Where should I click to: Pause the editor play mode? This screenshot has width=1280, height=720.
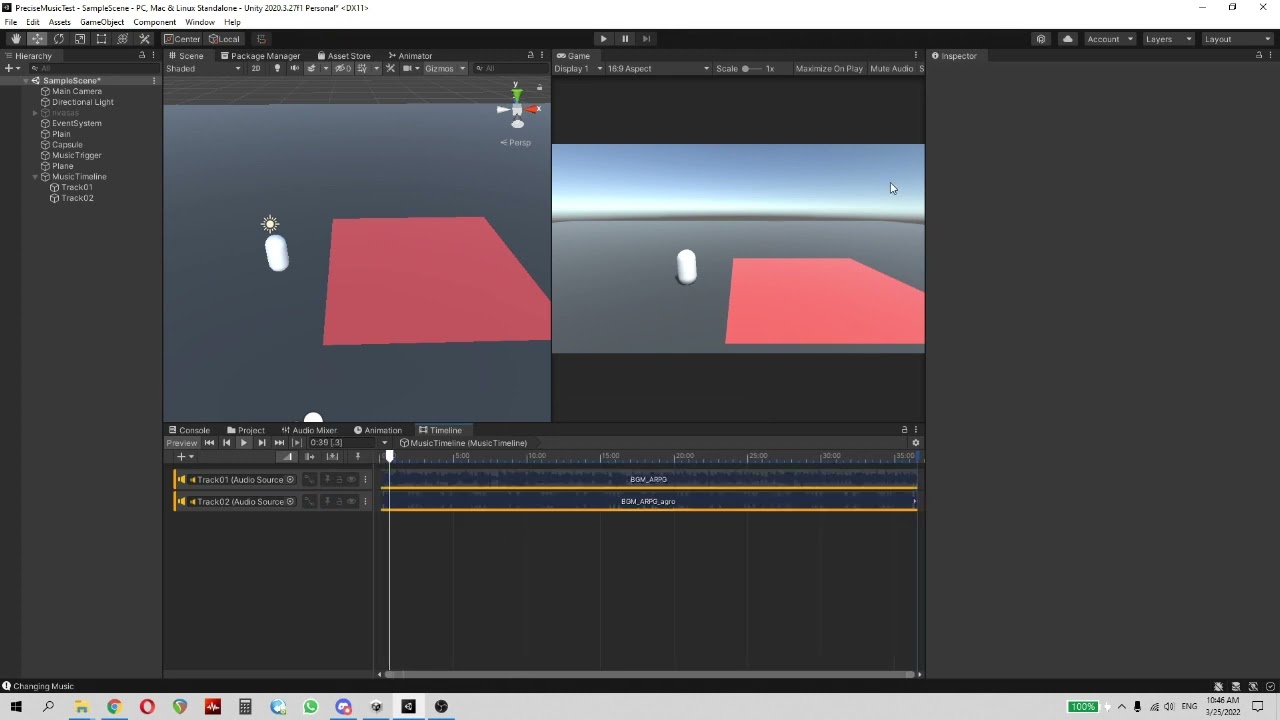tap(625, 39)
